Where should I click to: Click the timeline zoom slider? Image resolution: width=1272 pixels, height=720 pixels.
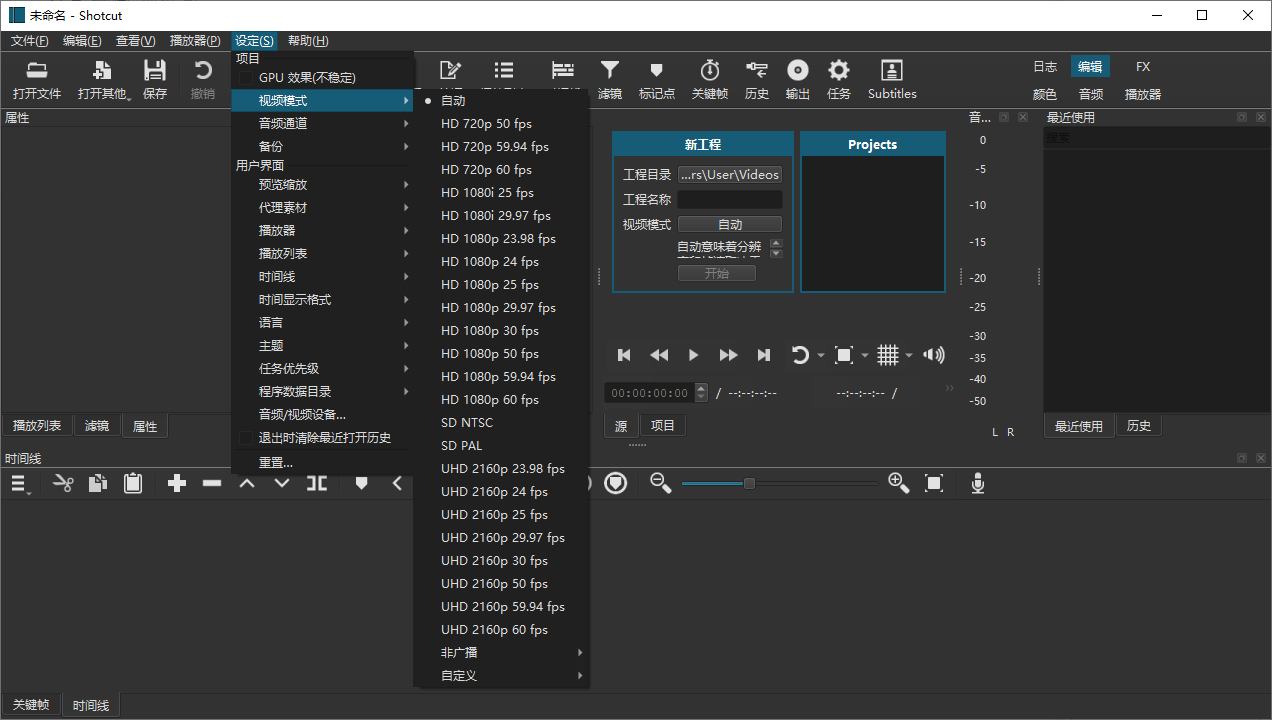pyautogui.click(x=749, y=484)
